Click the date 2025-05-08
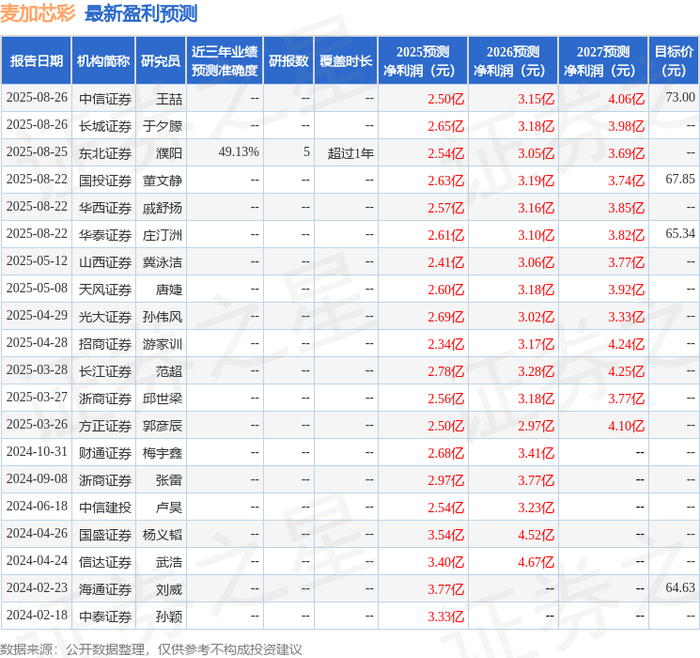 pyautogui.click(x=37, y=288)
